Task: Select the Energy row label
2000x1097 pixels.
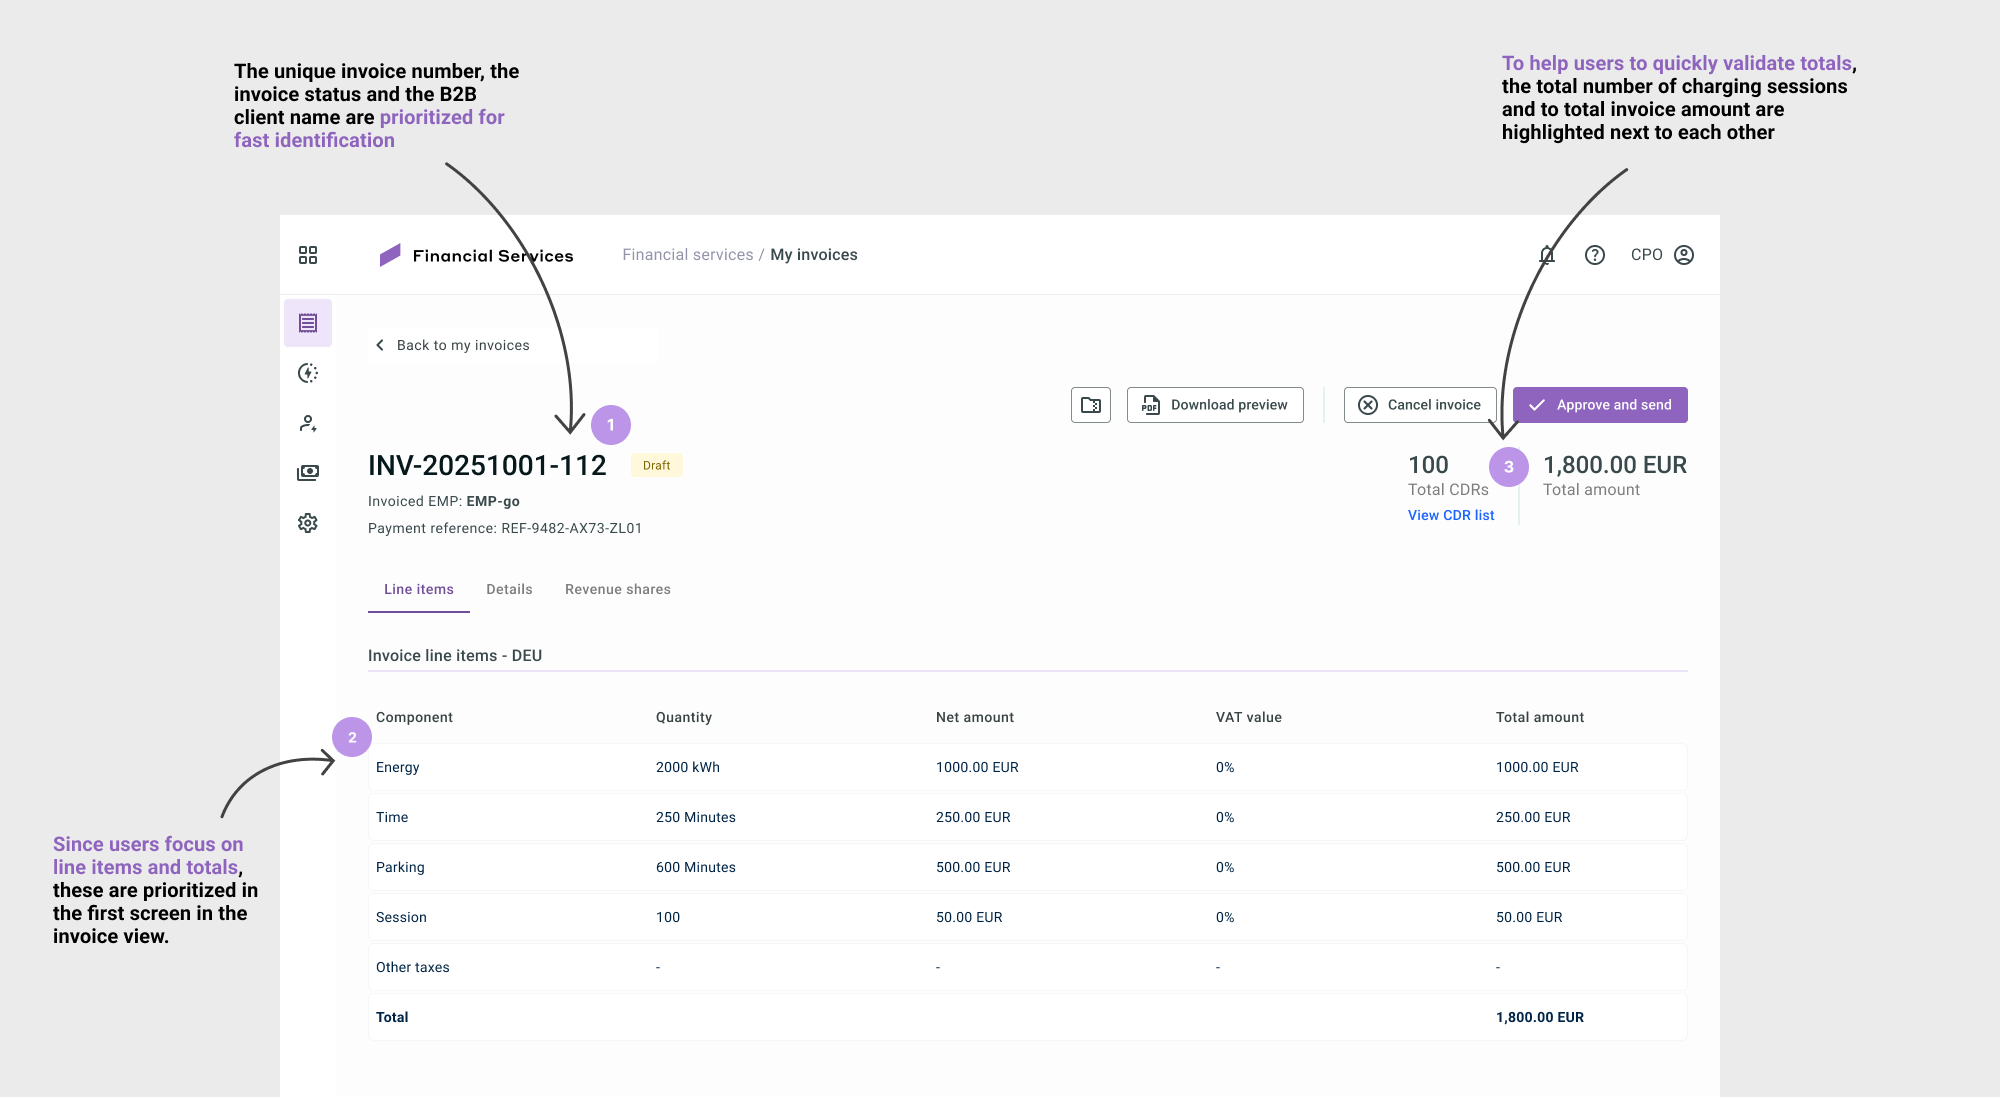Action: click(398, 767)
